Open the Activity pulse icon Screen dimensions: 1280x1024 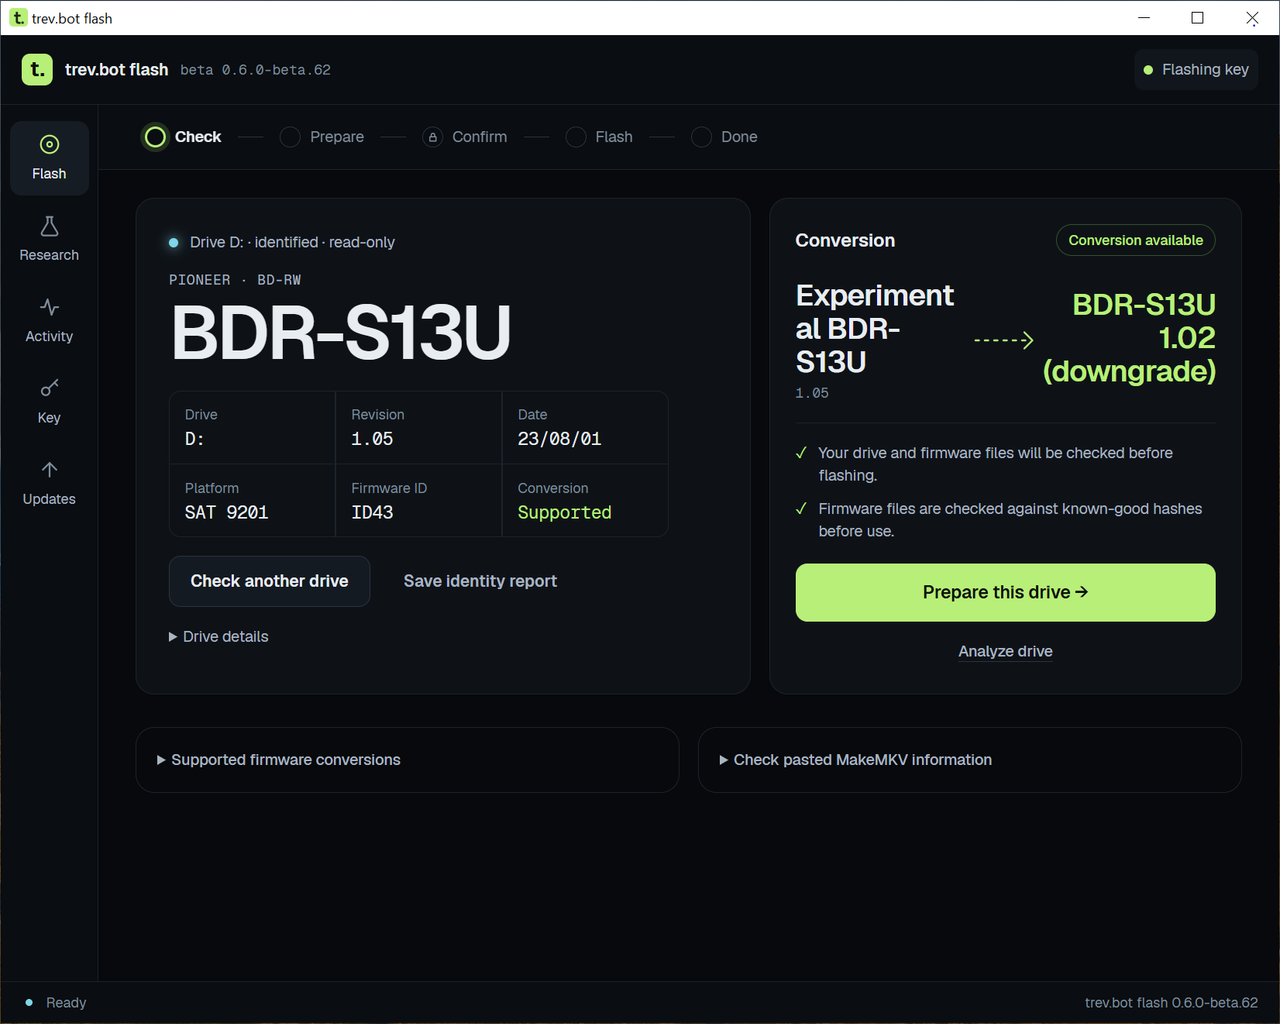pyautogui.click(x=49, y=307)
